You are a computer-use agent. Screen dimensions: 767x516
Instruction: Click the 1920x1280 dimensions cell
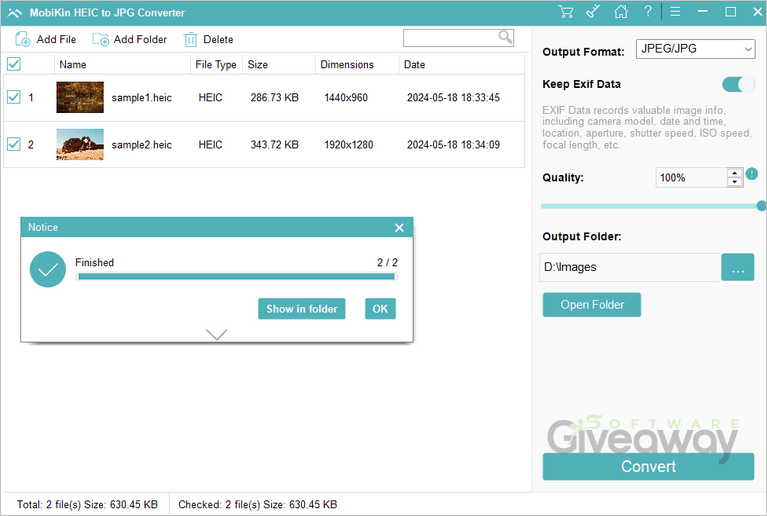(349, 145)
